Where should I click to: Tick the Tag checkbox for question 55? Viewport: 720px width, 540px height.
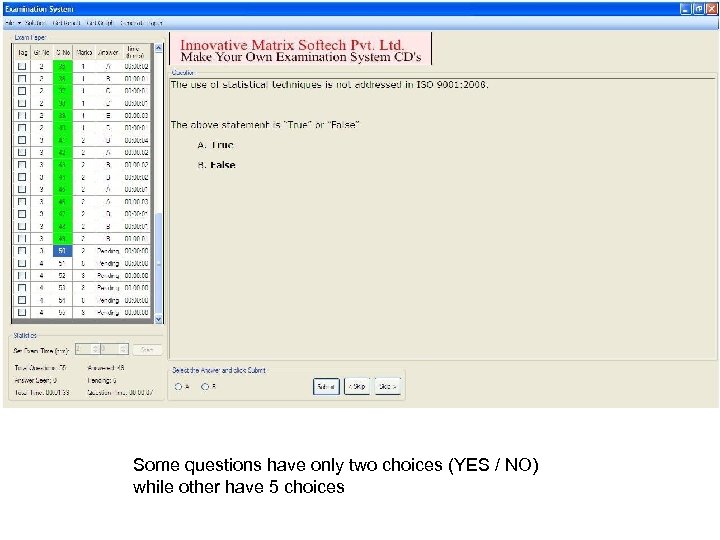[x=22, y=312]
